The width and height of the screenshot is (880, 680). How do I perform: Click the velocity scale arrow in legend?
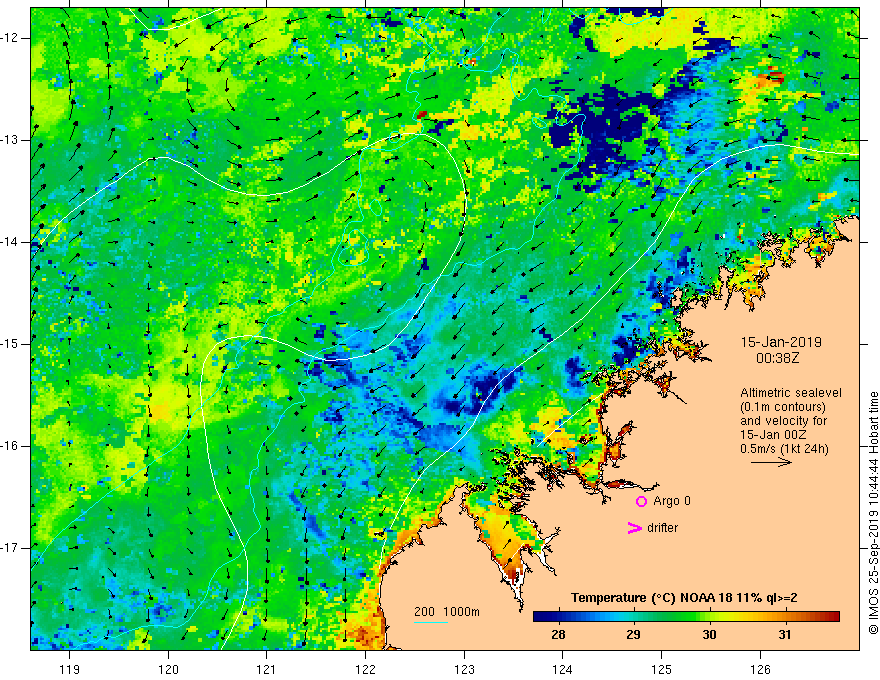[771, 462]
